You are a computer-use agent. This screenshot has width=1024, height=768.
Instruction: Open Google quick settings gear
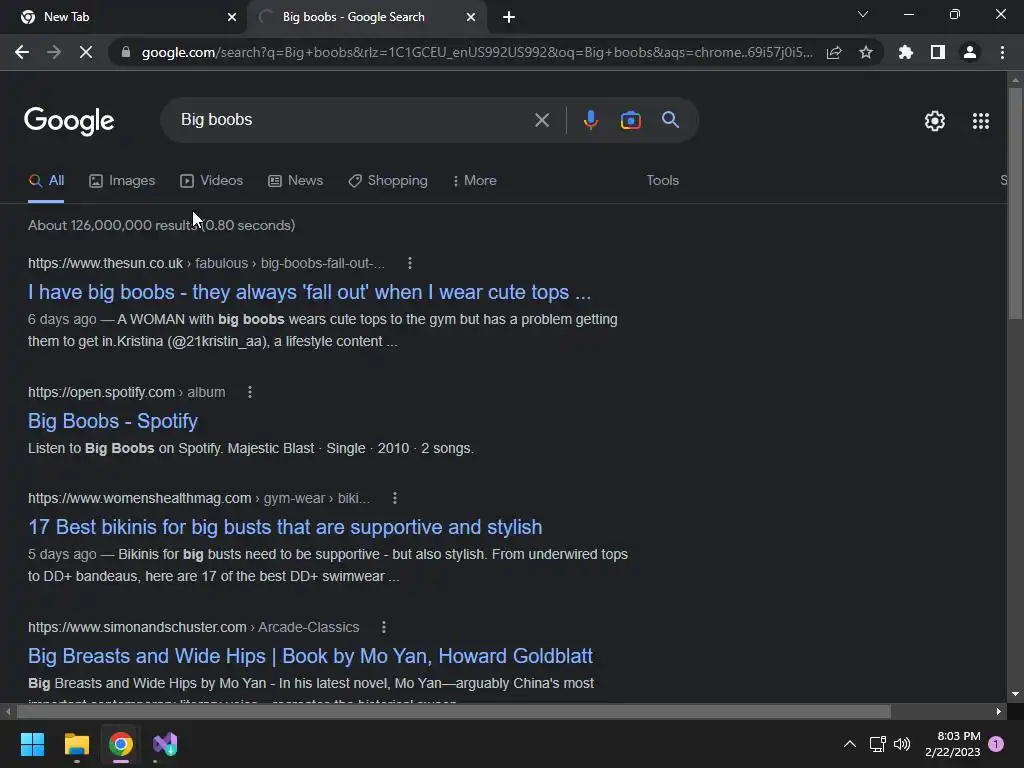click(935, 121)
